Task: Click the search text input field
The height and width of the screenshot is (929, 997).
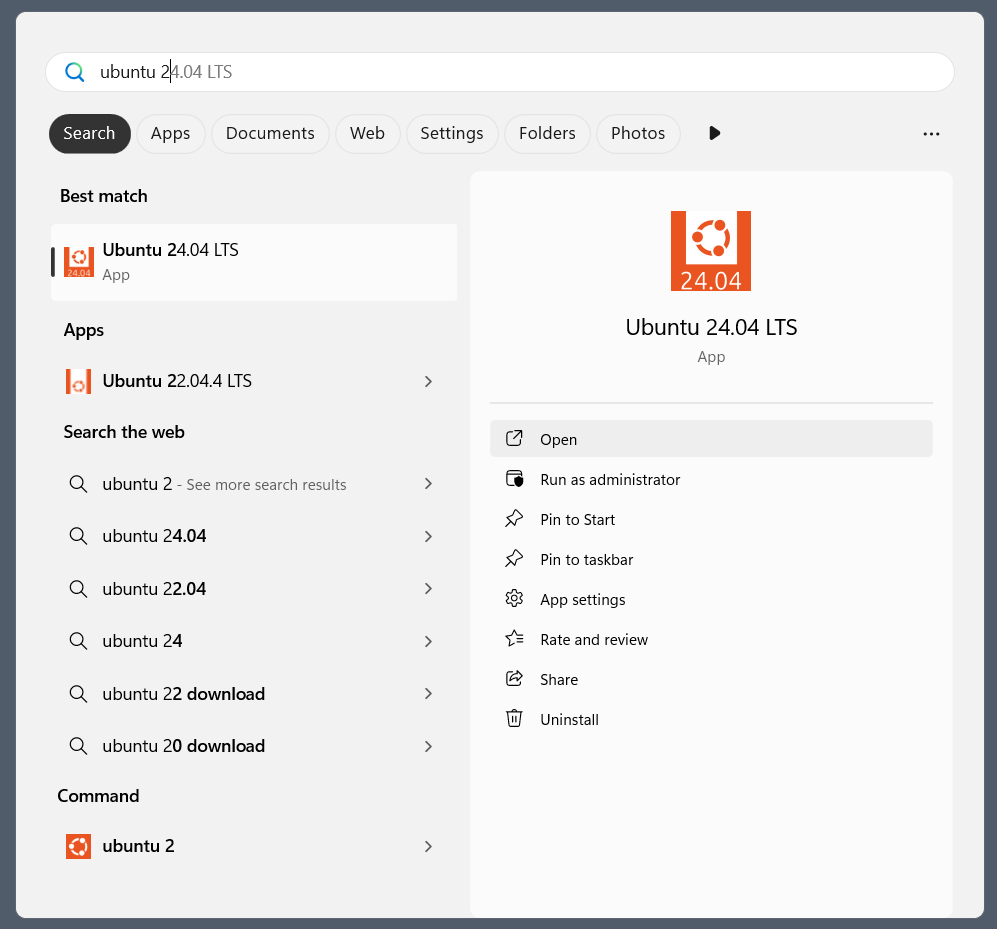Action: 500,72
